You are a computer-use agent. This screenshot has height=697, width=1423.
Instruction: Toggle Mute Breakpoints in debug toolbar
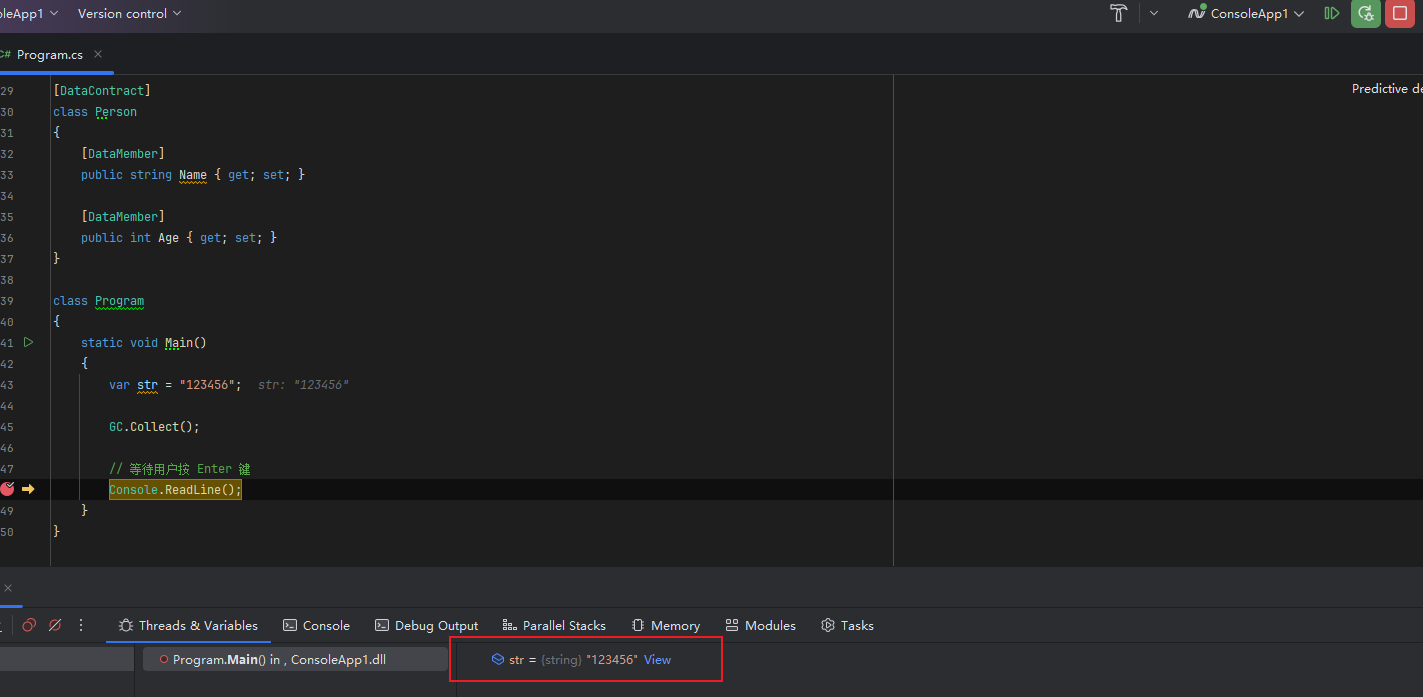pyautogui.click(x=55, y=625)
